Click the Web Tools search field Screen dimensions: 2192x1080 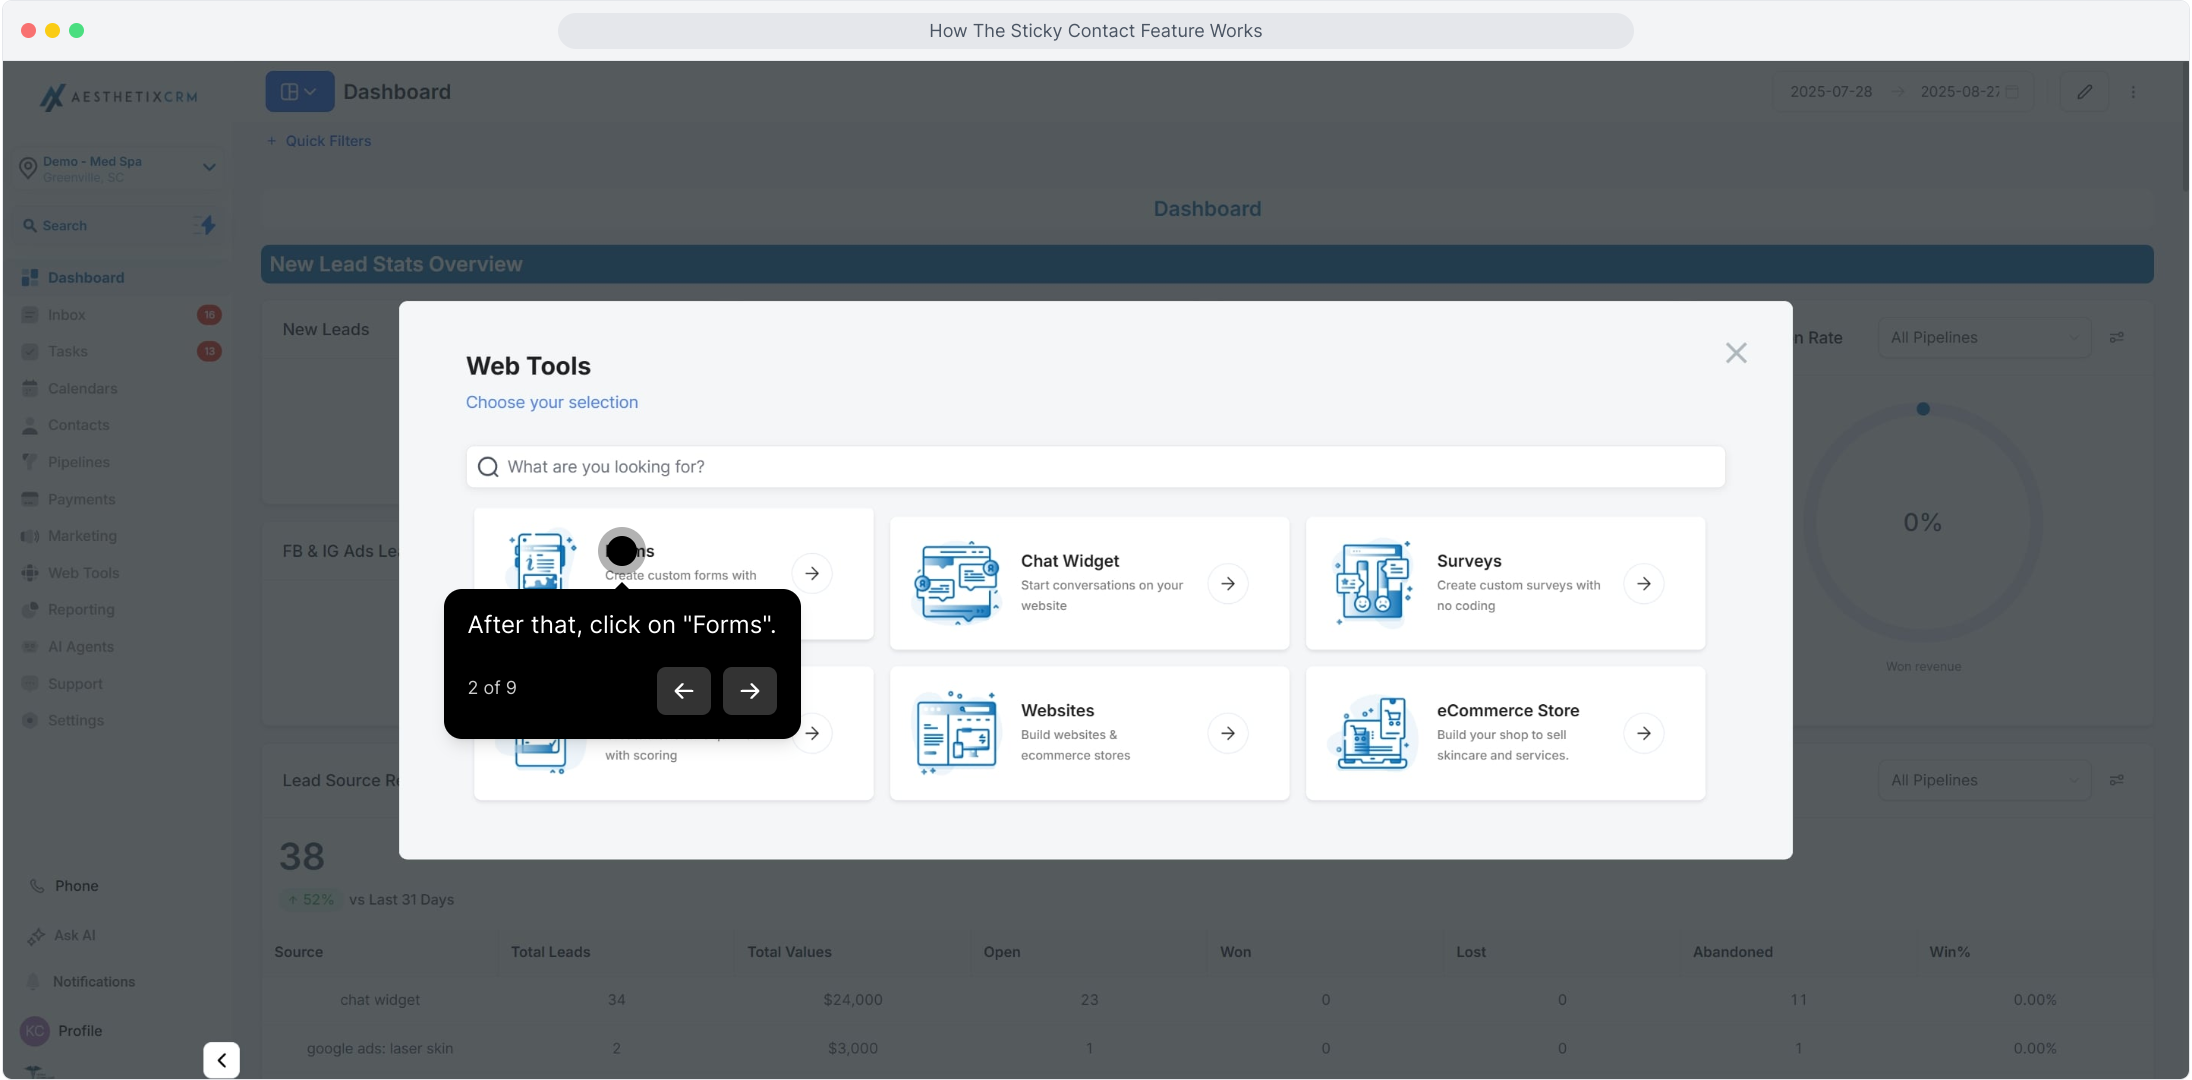pyautogui.click(x=1095, y=467)
